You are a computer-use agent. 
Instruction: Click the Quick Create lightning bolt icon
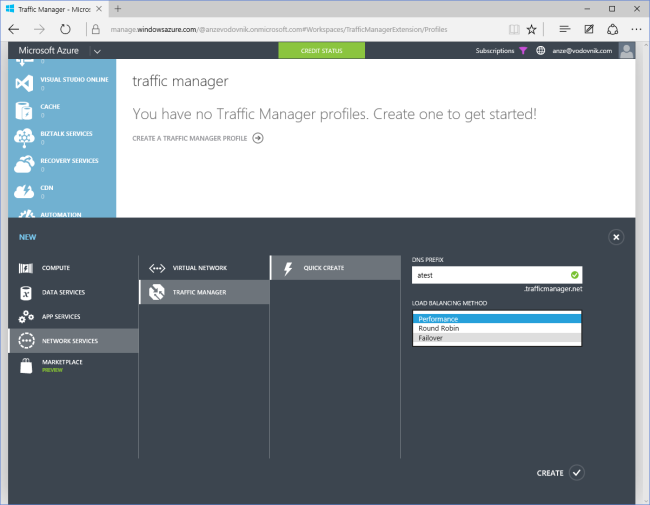pos(288,268)
